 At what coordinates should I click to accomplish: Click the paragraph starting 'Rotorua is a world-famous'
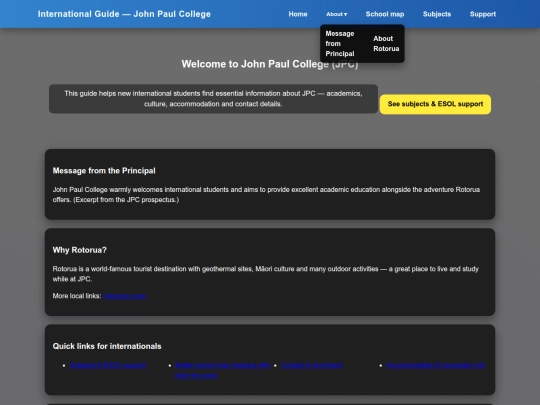click(266, 274)
